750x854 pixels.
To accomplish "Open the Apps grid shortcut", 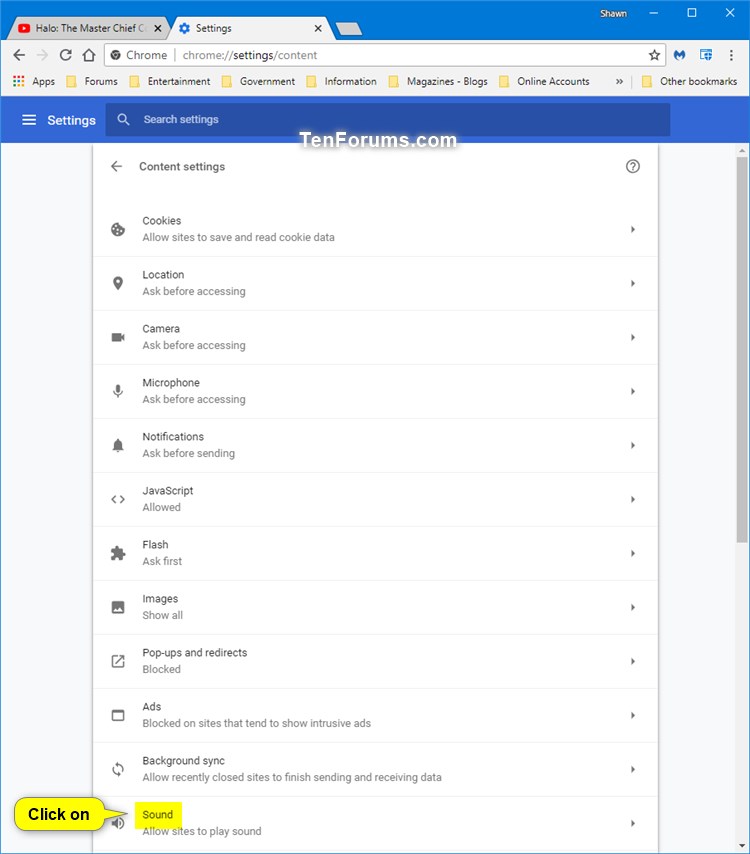I will tap(34, 81).
